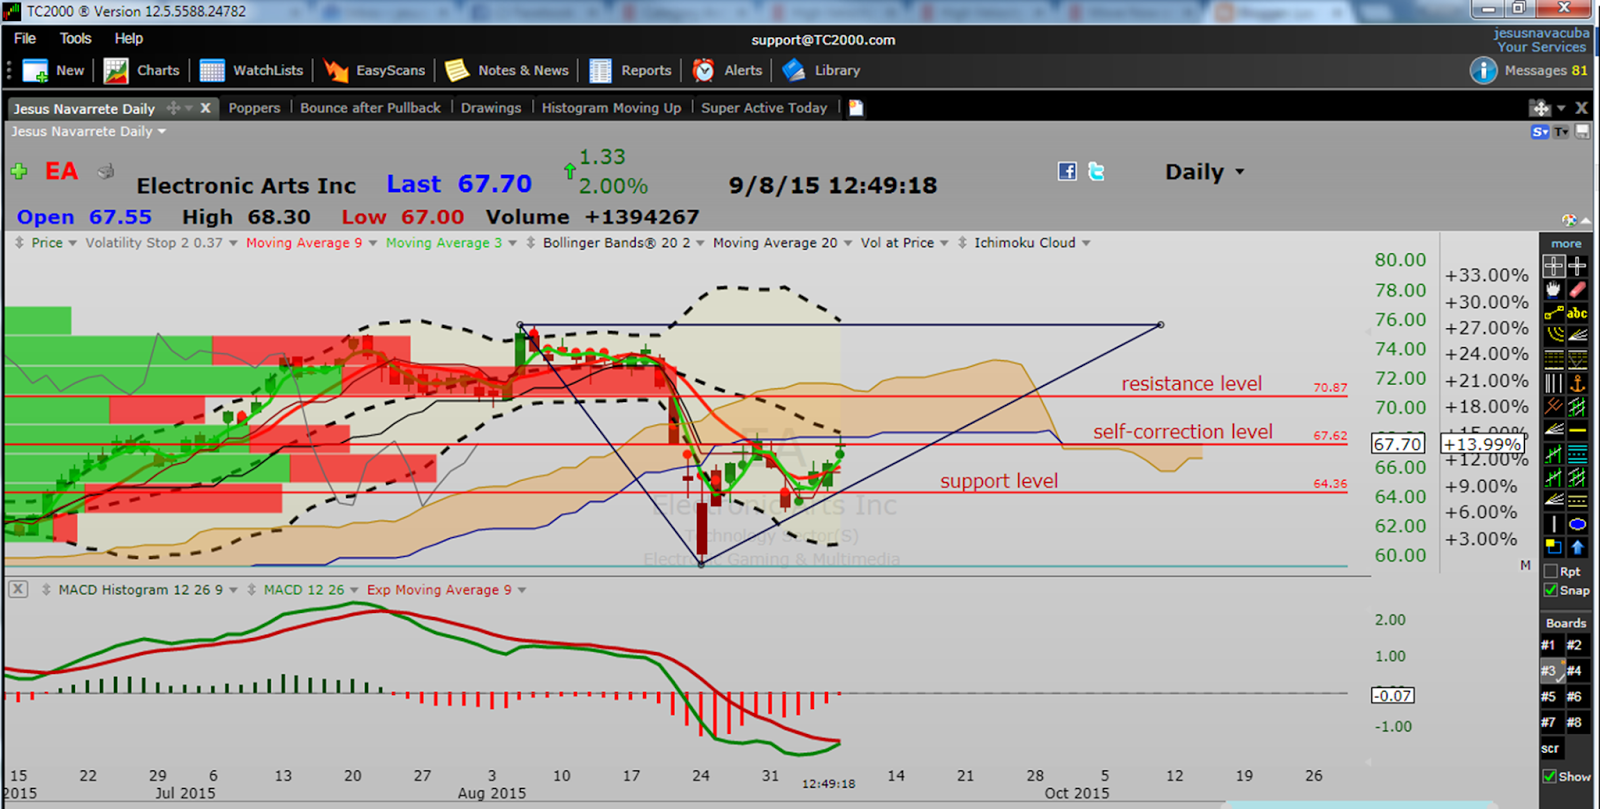Select the eraser drawing tool
Image resolution: width=1600 pixels, height=809 pixels.
pyautogui.click(x=1577, y=290)
